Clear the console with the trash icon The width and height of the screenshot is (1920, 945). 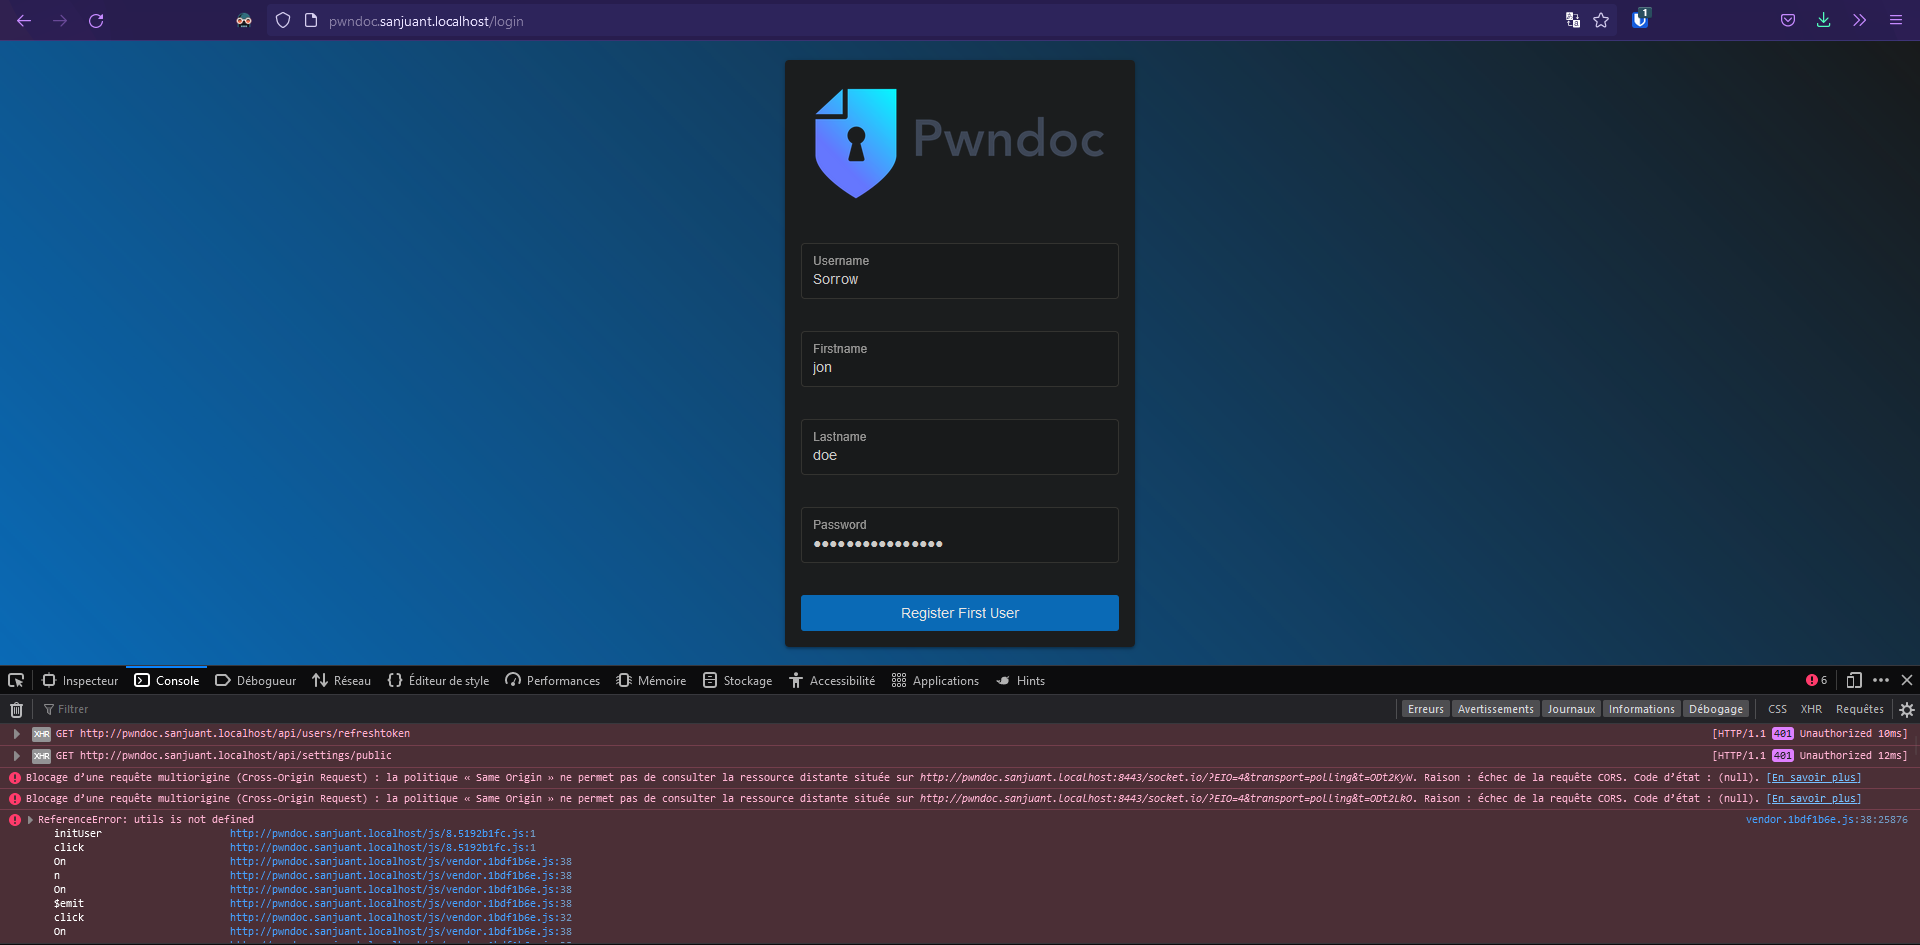(x=15, y=708)
